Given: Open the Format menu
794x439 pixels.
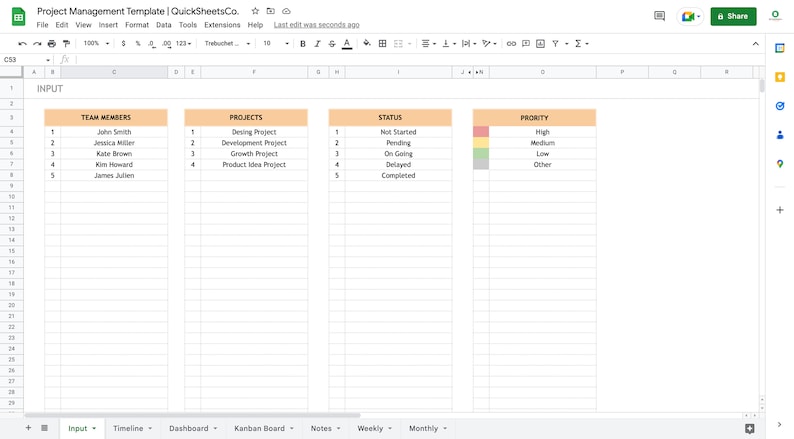Looking at the screenshot, I should pyautogui.click(x=137, y=25).
